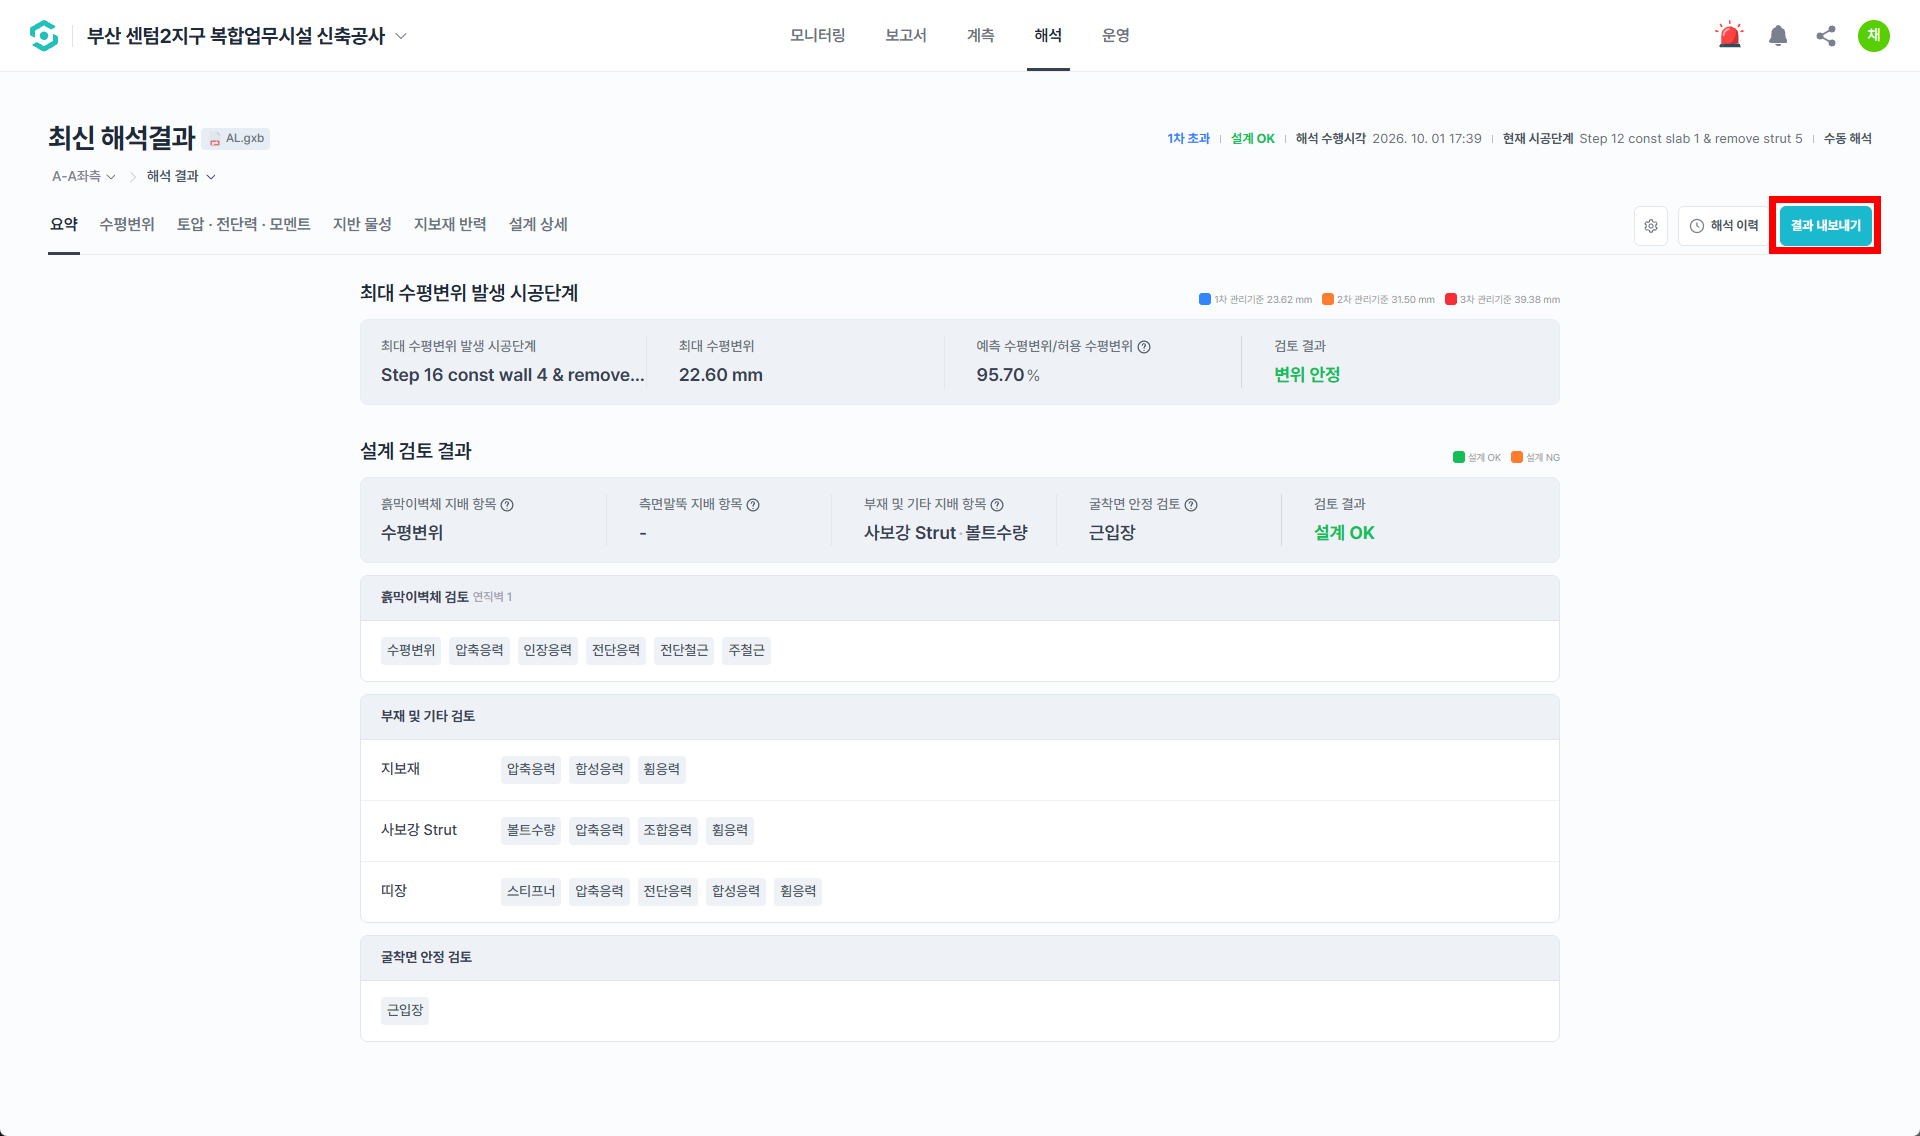This screenshot has height=1136, width=1920.
Task: Expand the project name dropdown
Action: click(x=401, y=36)
